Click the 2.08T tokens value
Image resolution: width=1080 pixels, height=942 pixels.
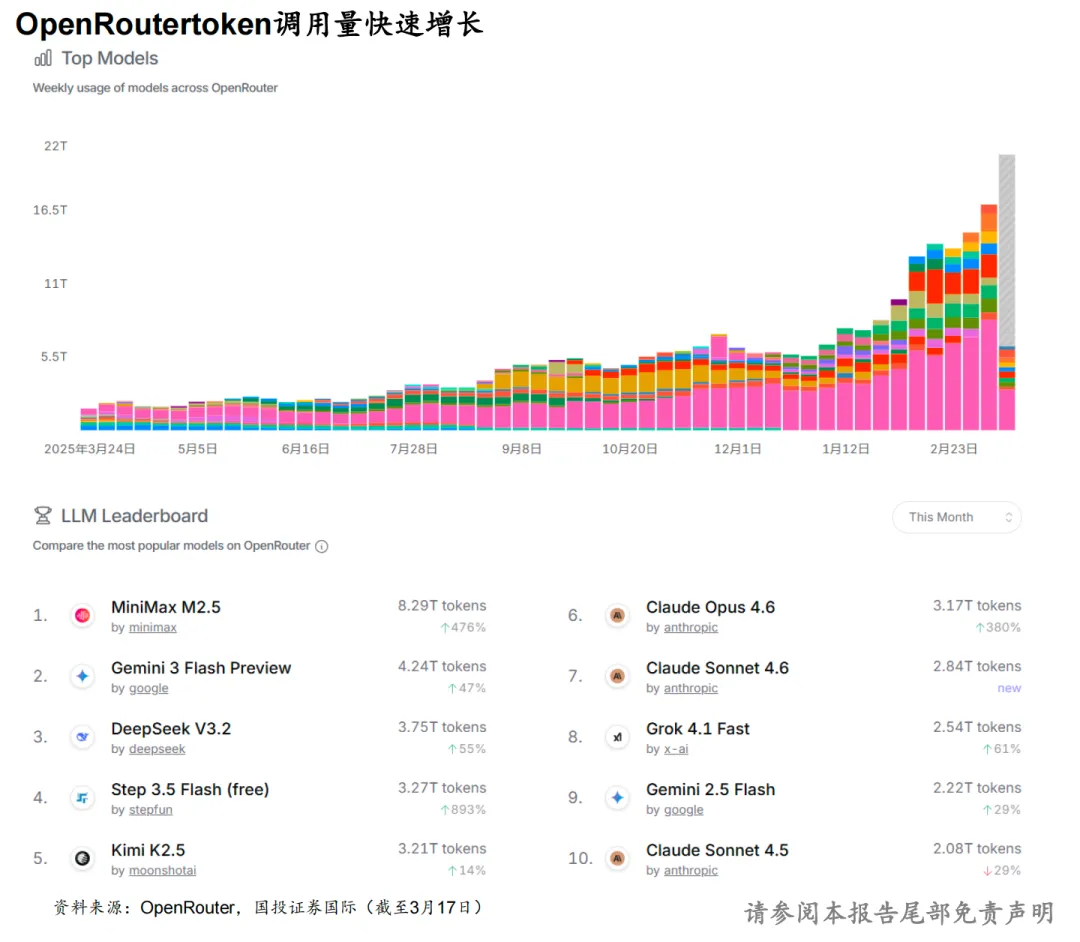977,848
